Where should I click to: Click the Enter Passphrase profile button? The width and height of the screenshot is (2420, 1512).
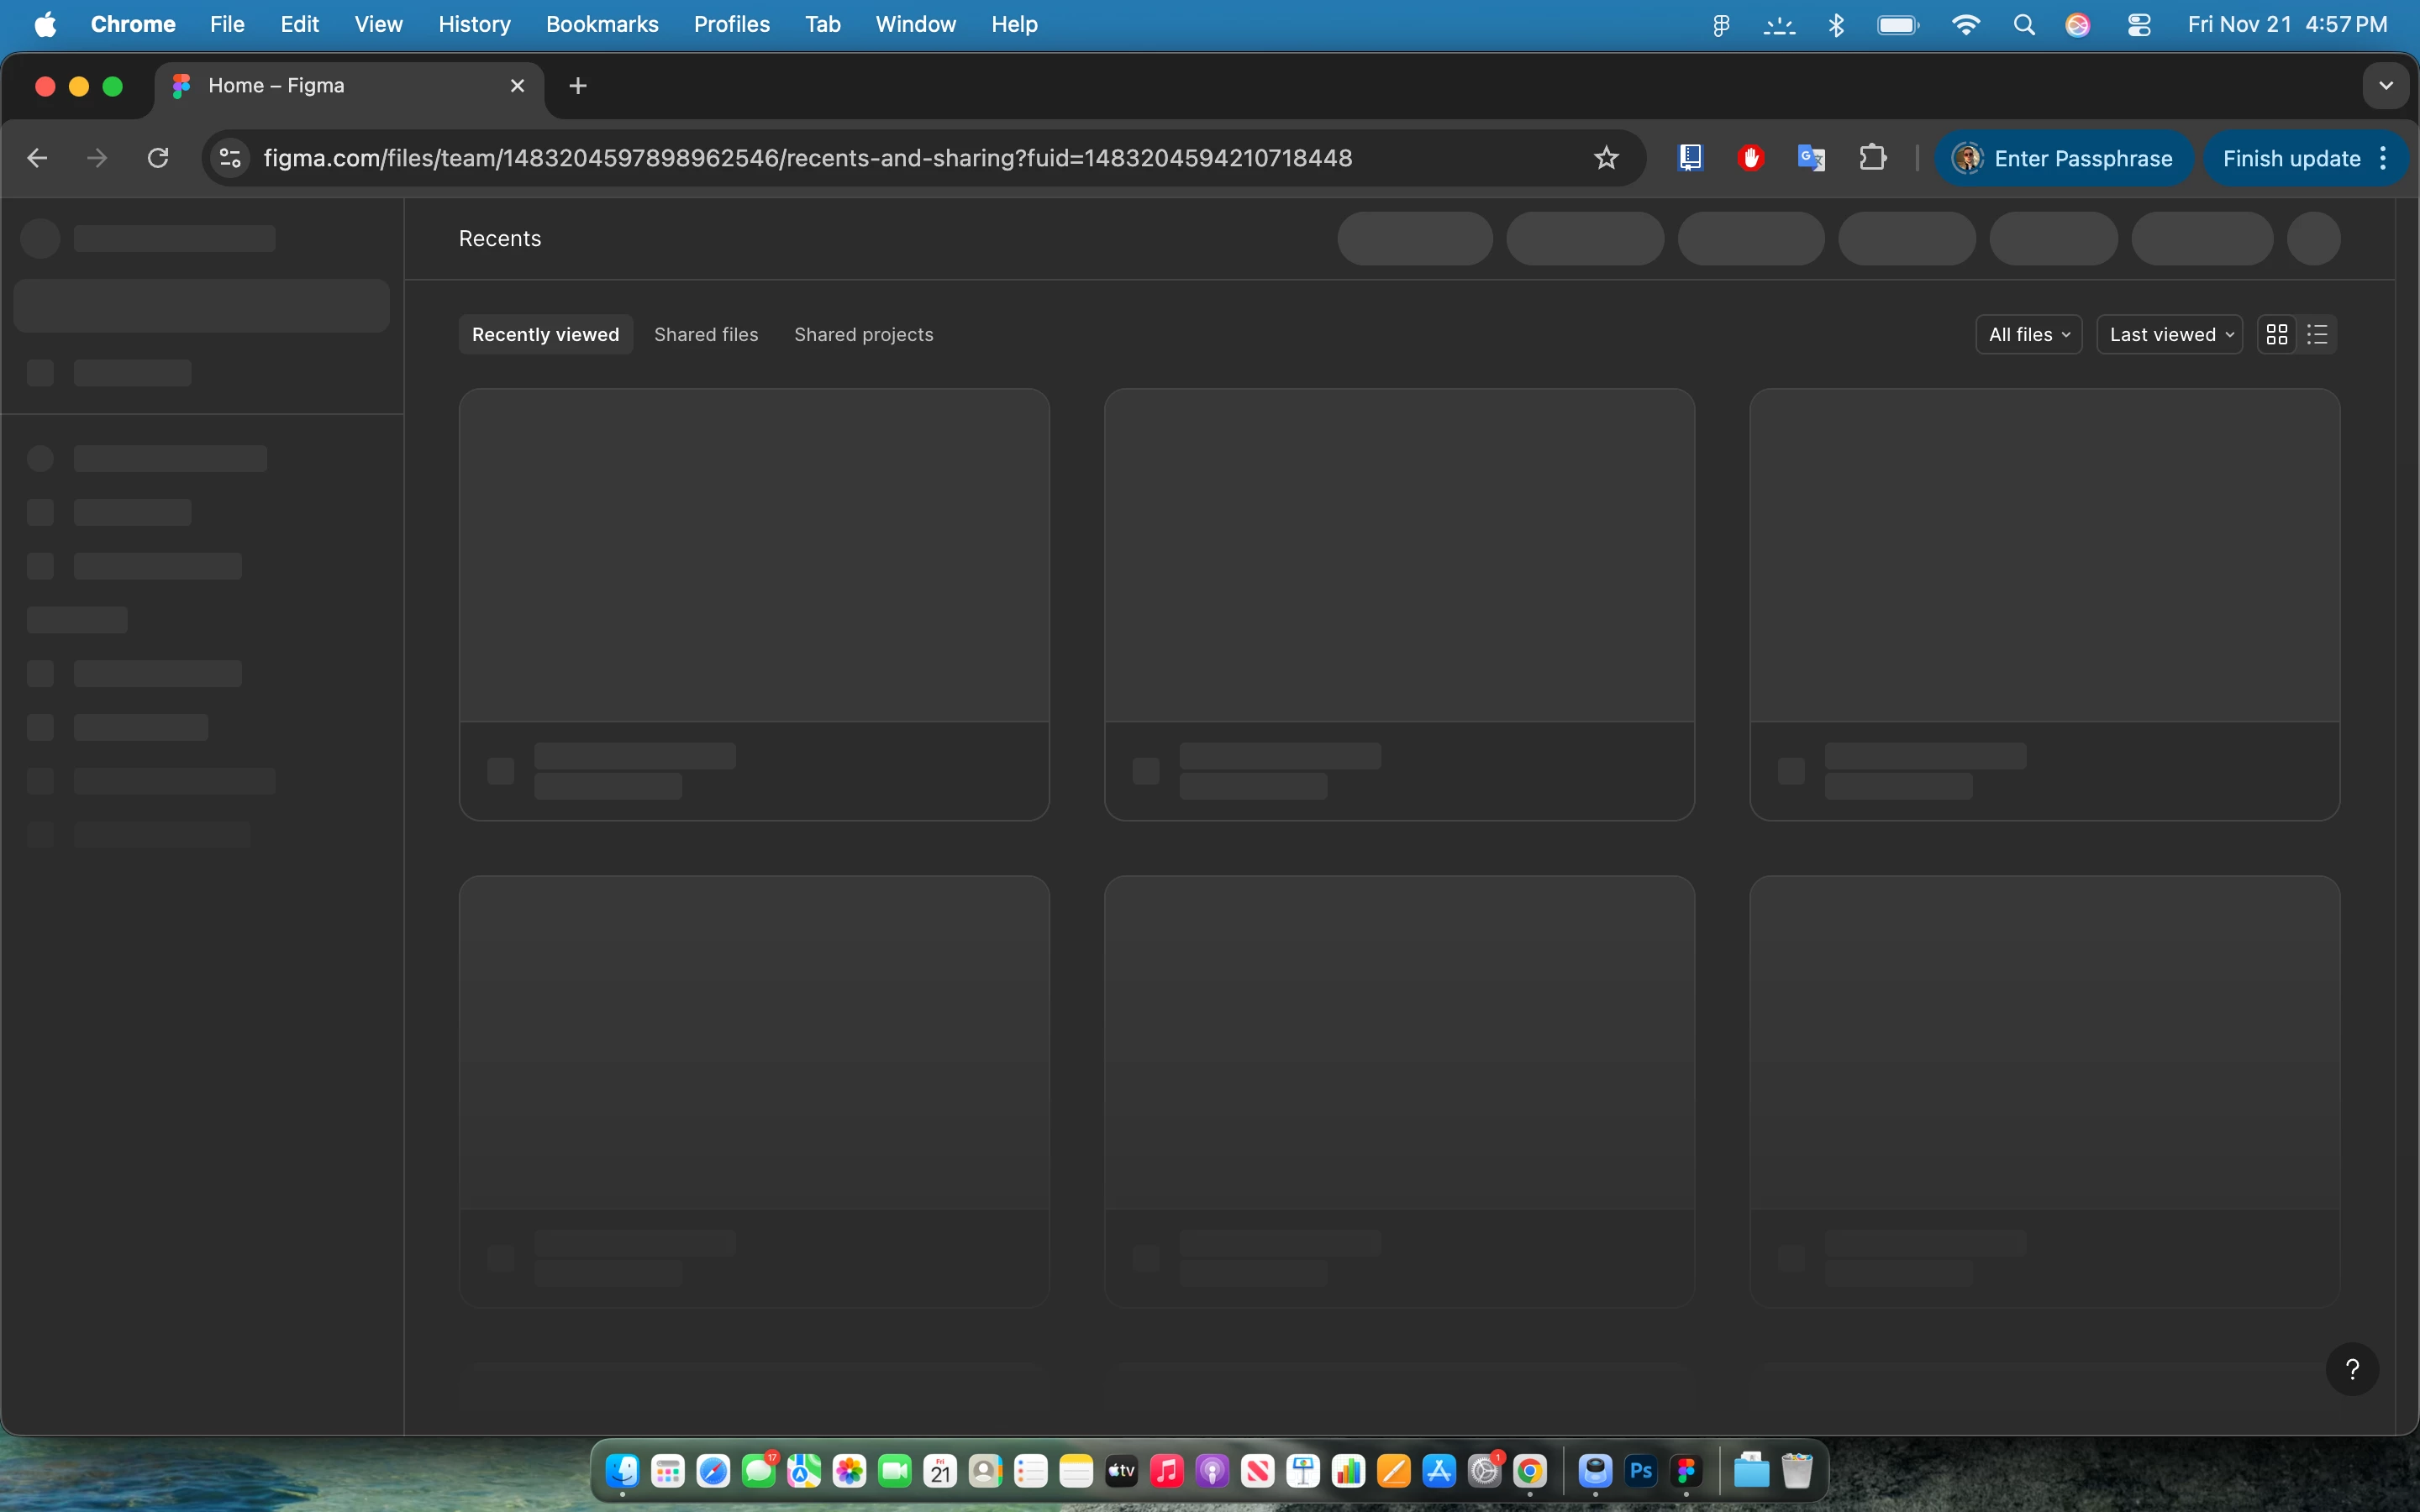tap(2063, 158)
